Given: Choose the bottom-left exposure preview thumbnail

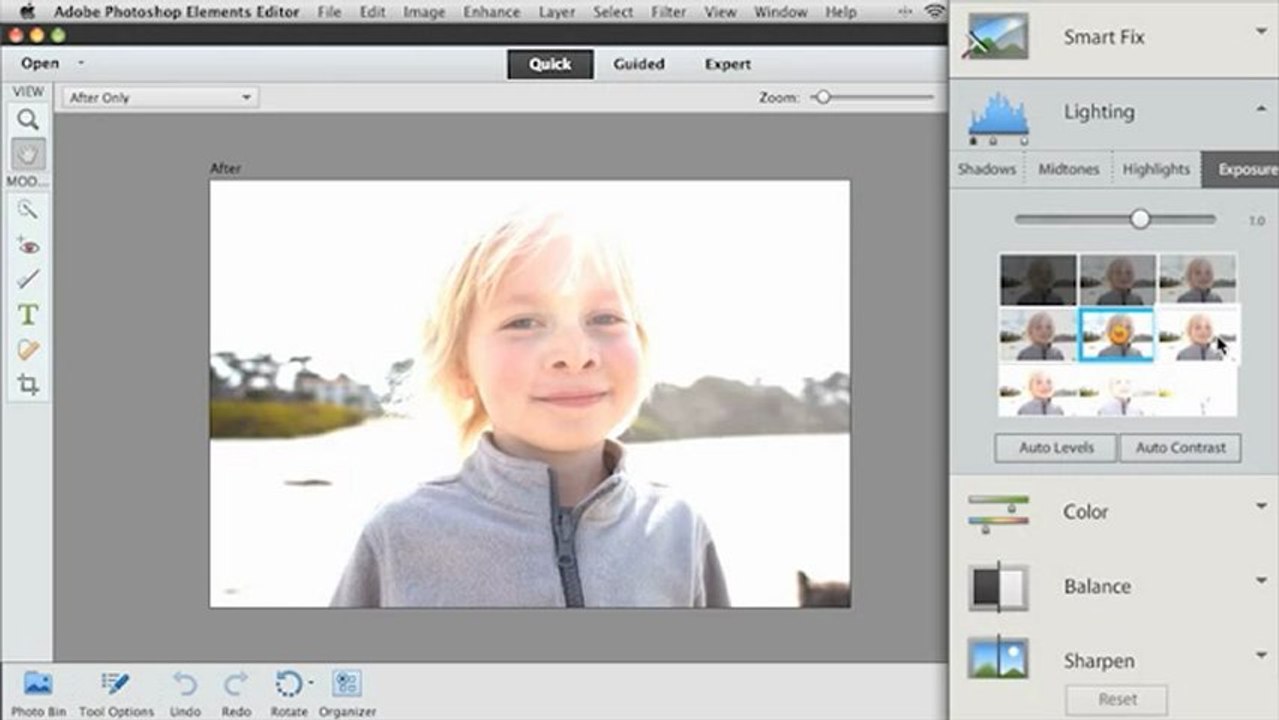Looking at the screenshot, I should (1039, 391).
